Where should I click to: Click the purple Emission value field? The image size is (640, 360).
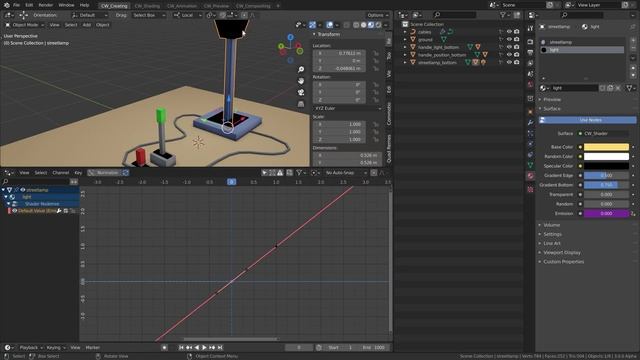point(606,213)
